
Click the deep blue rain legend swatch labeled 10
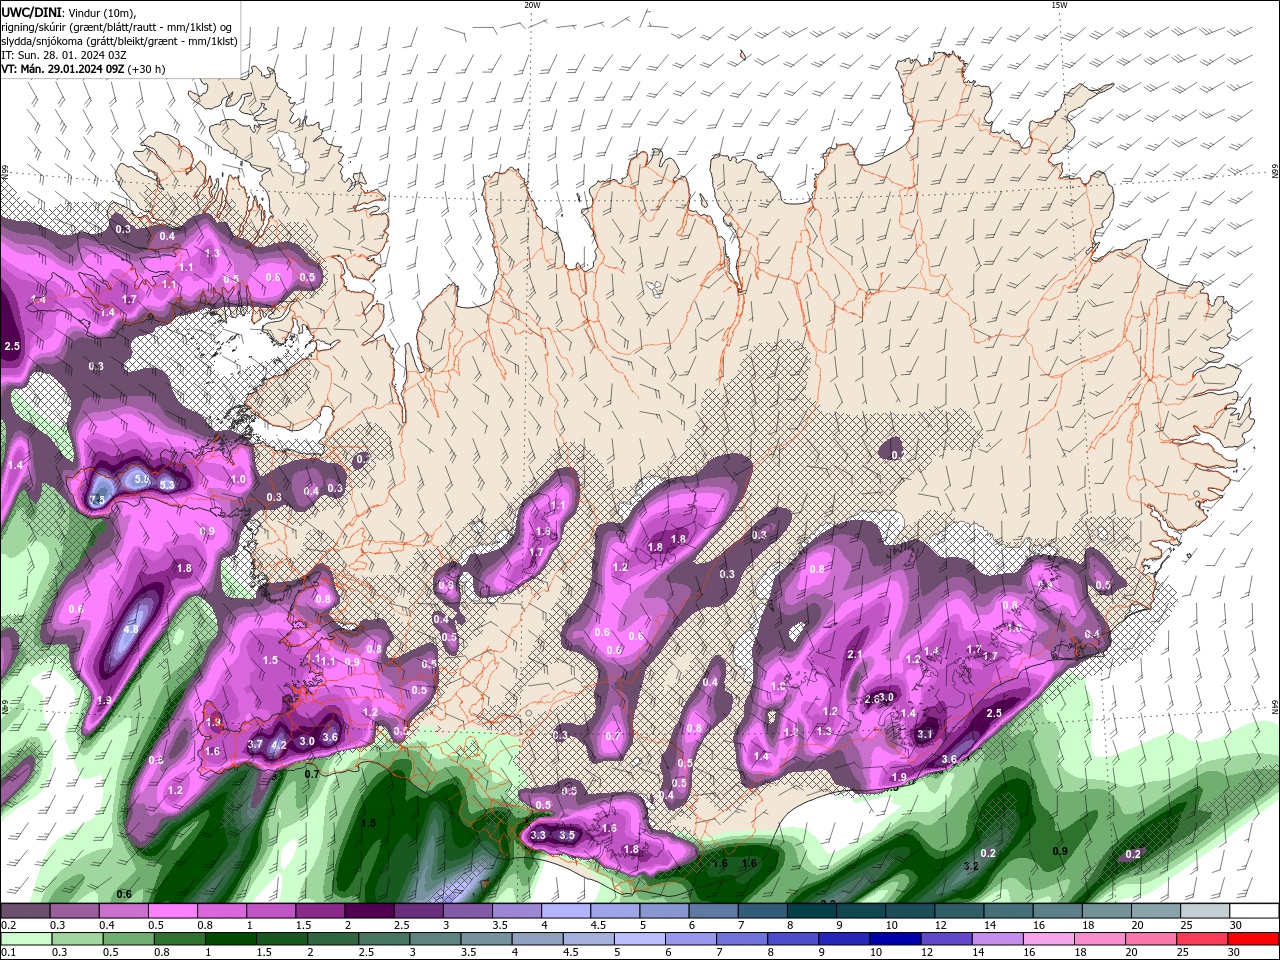point(893,938)
